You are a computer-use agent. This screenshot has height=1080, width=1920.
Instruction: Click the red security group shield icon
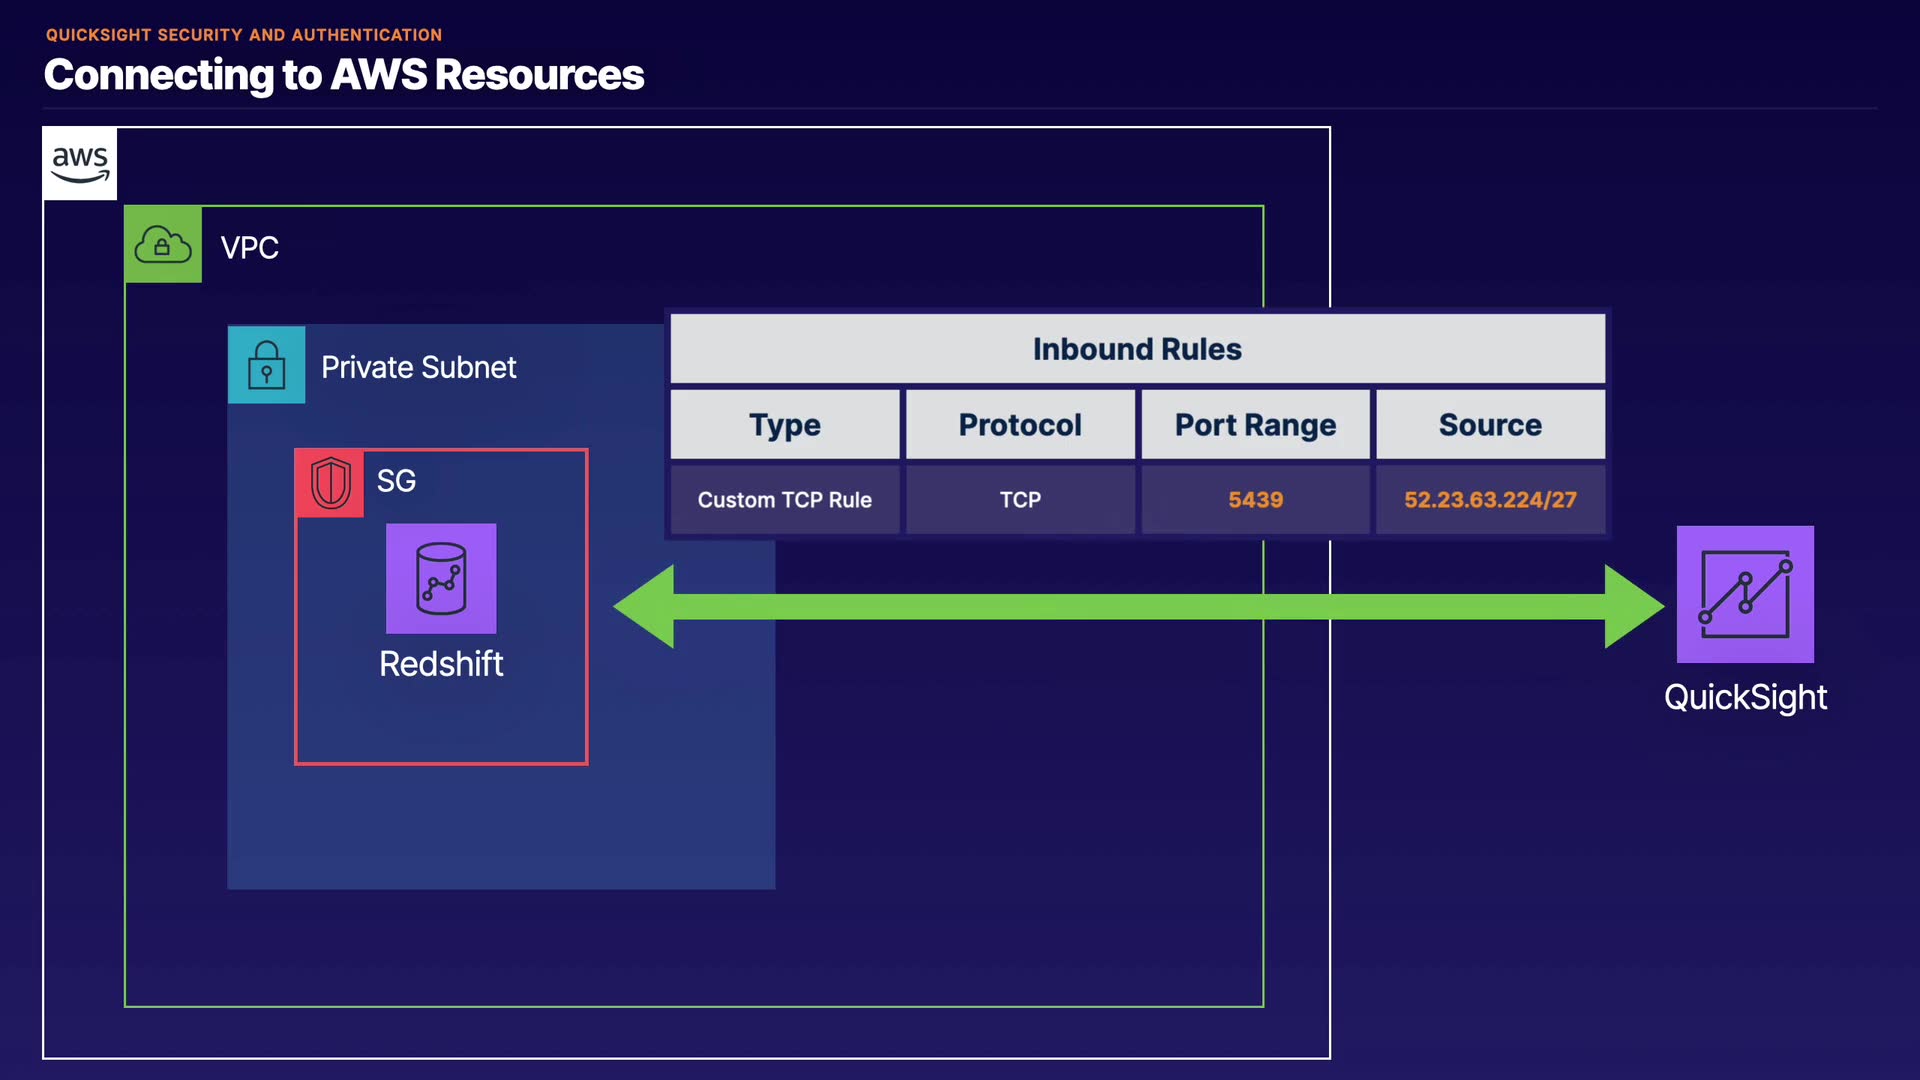330,483
